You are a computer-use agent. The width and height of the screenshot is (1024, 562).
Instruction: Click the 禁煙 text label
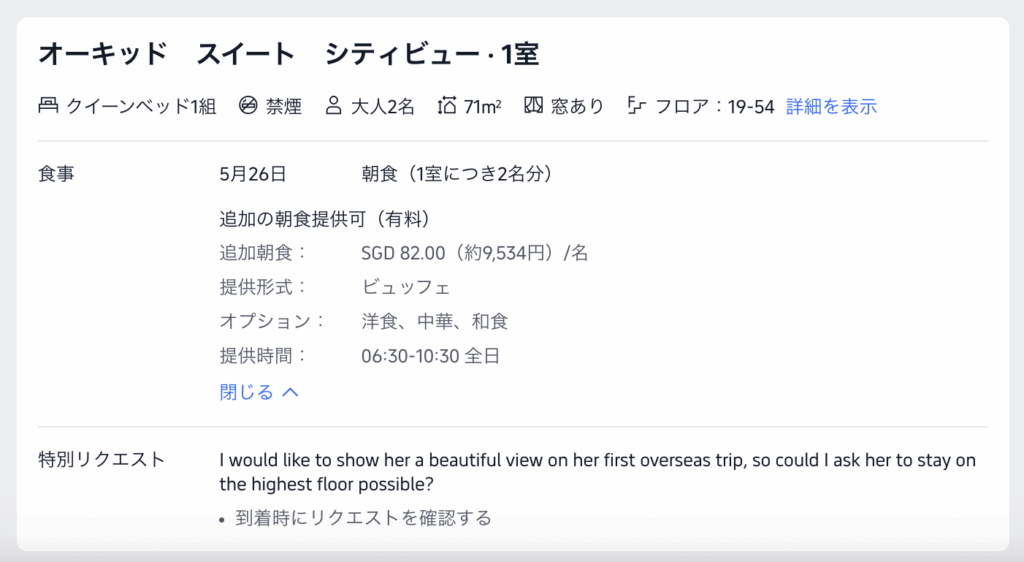284,106
